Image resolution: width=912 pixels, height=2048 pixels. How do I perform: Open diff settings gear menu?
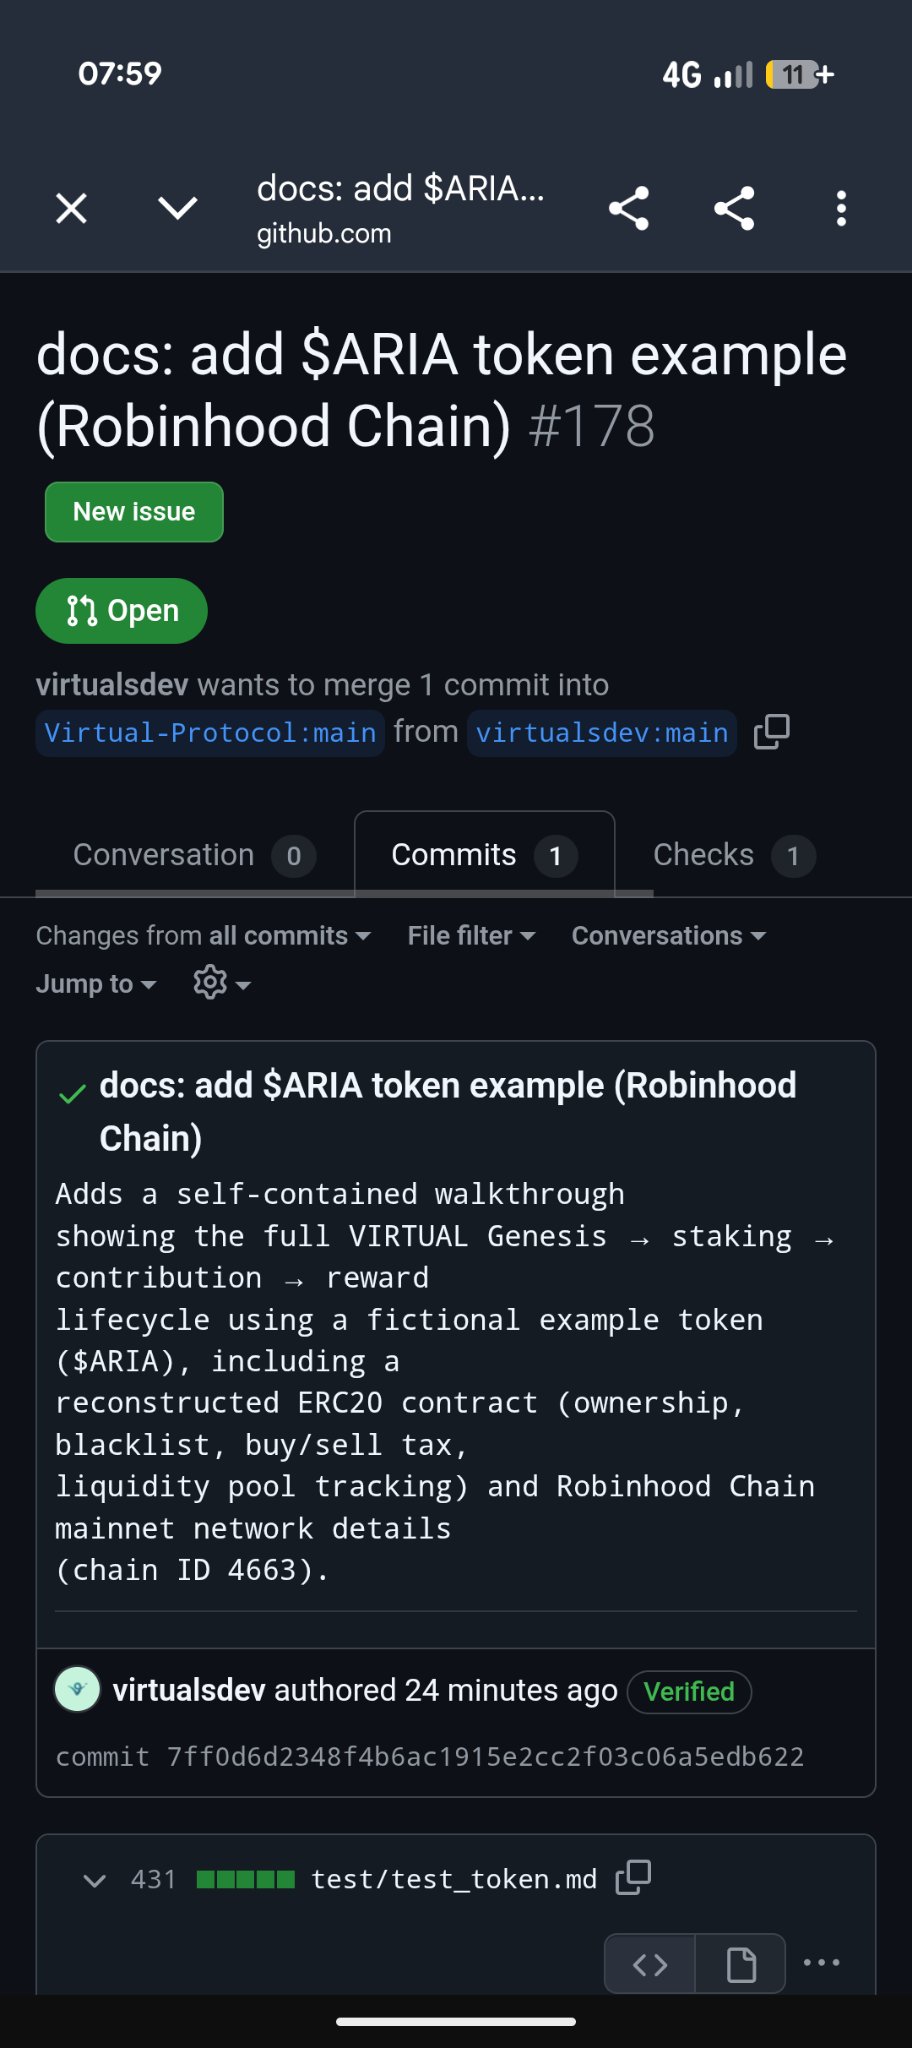click(221, 984)
